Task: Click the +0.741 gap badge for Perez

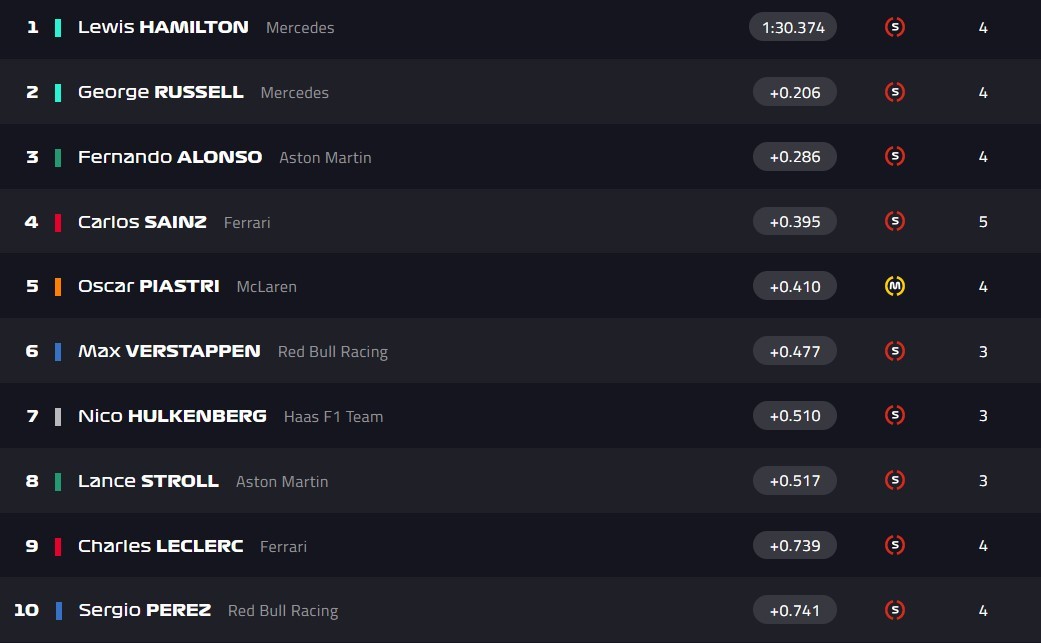Action: point(795,609)
